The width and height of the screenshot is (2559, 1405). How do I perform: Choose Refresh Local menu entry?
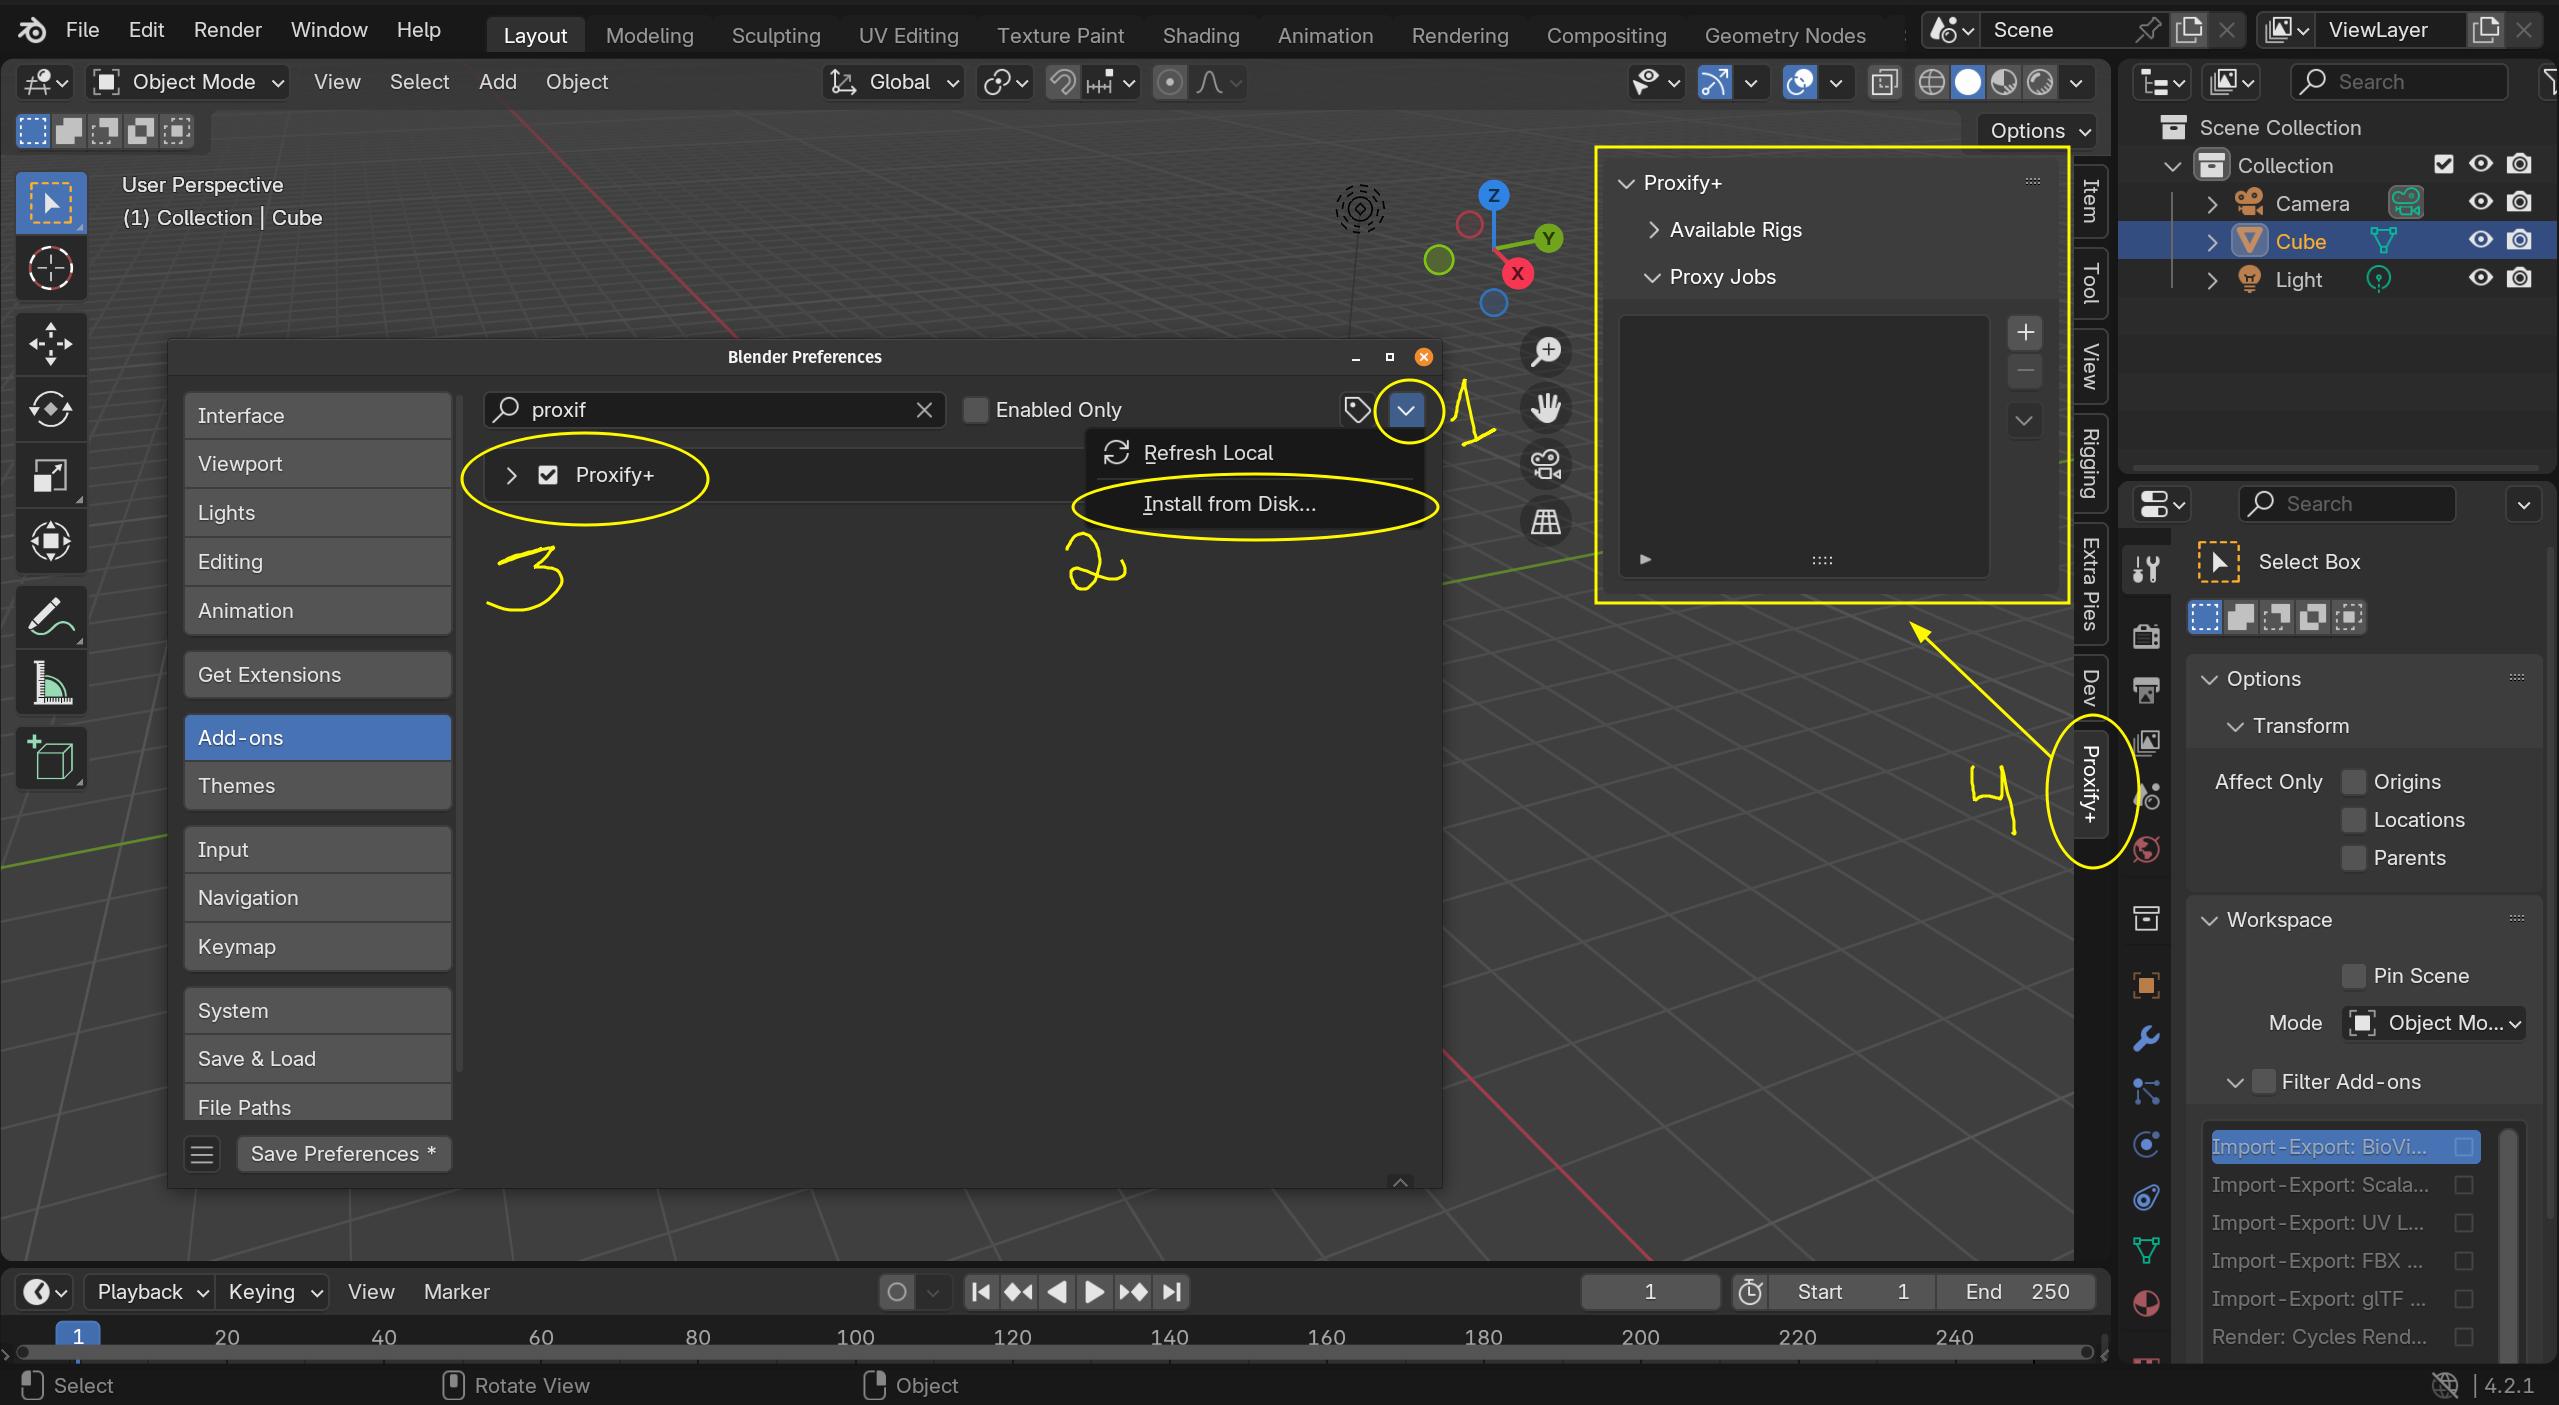[x=1208, y=453]
